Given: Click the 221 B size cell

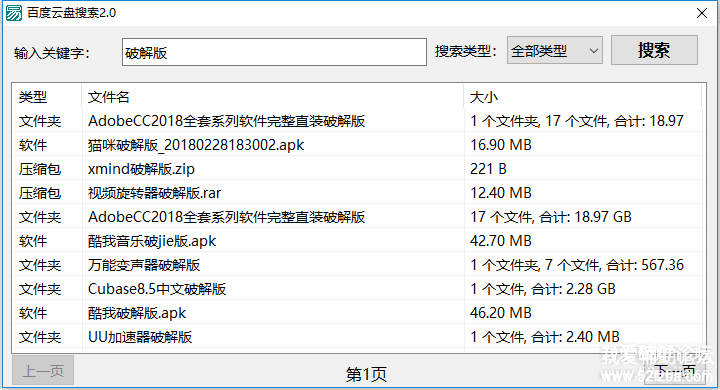Looking at the screenshot, I should click(x=488, y=169).
